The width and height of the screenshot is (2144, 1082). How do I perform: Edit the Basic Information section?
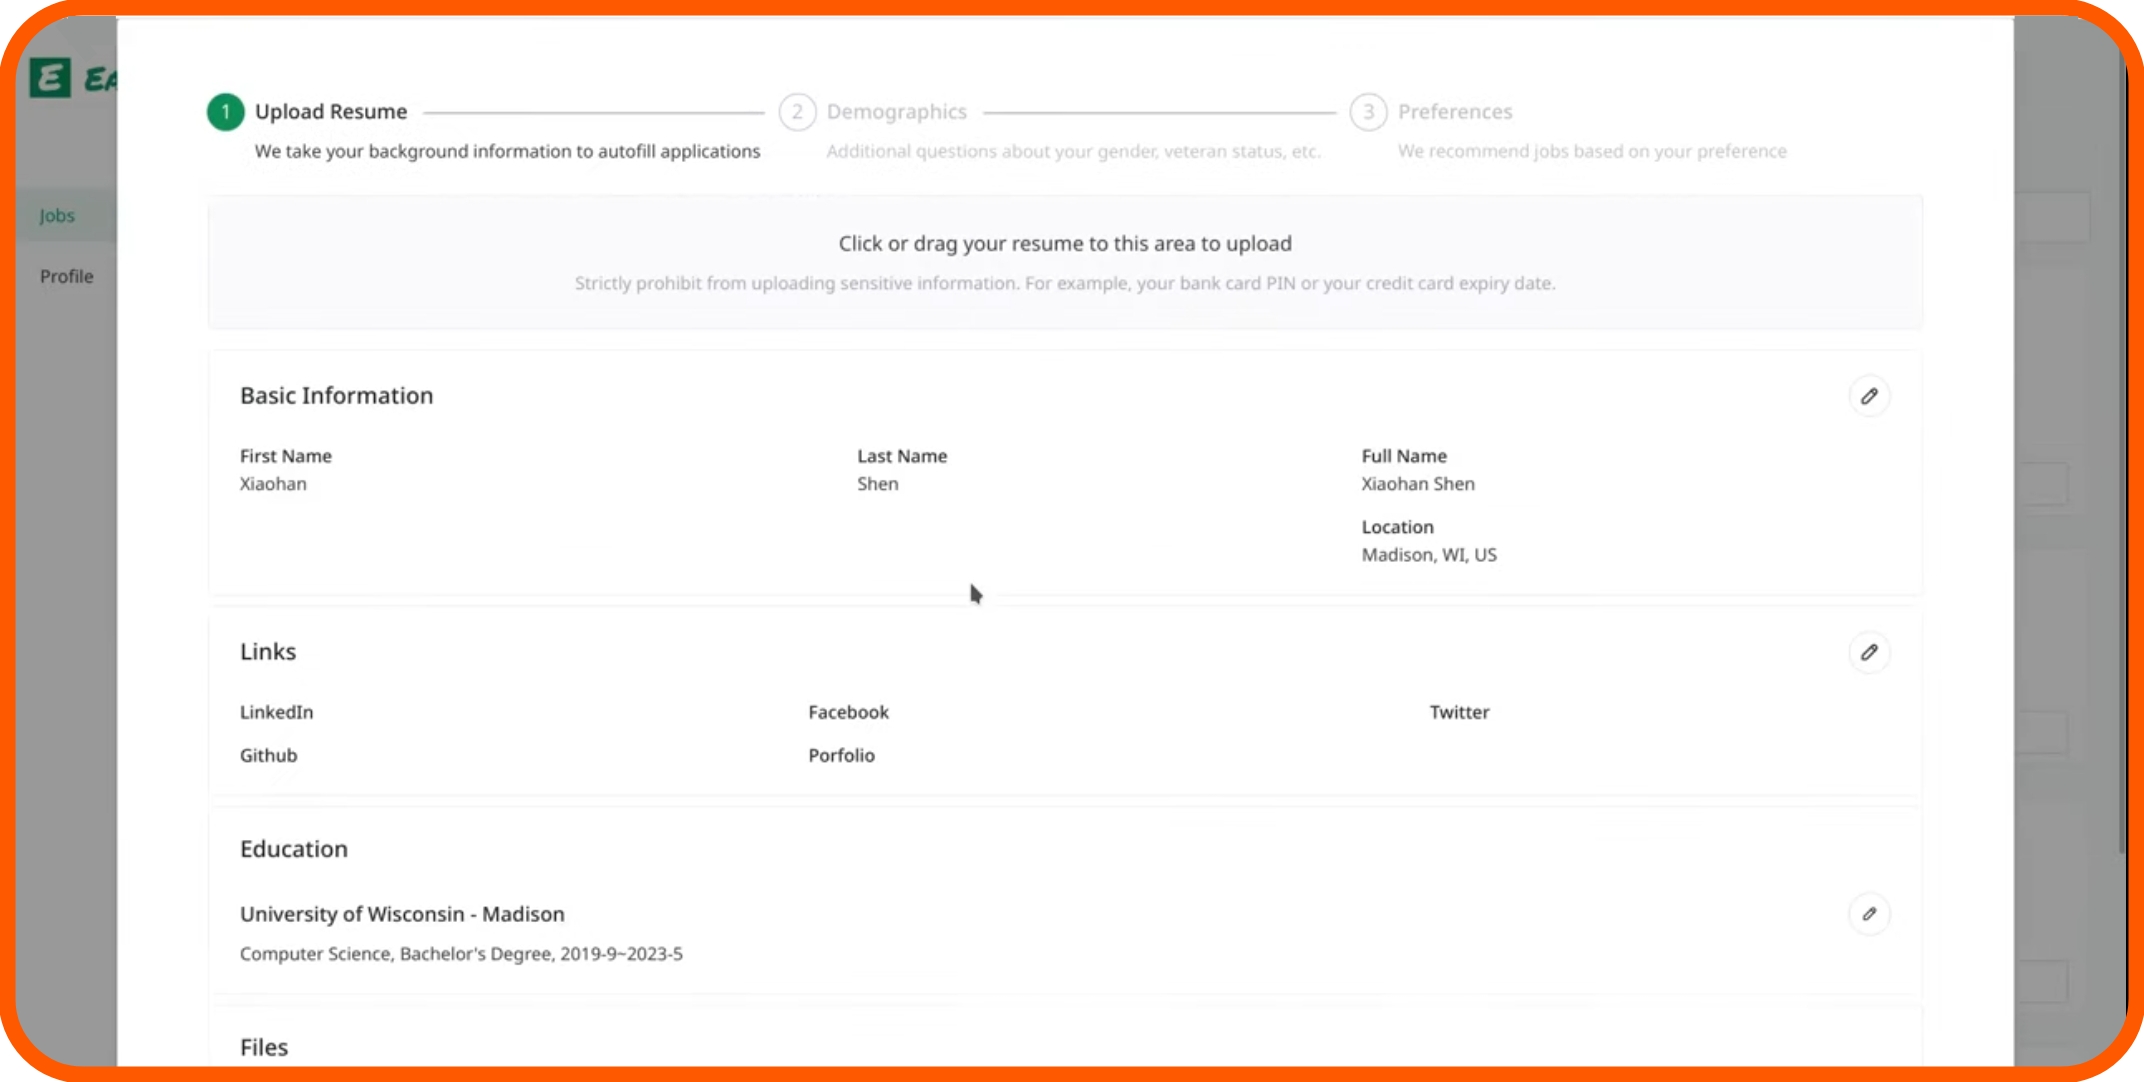point(1868,396)
